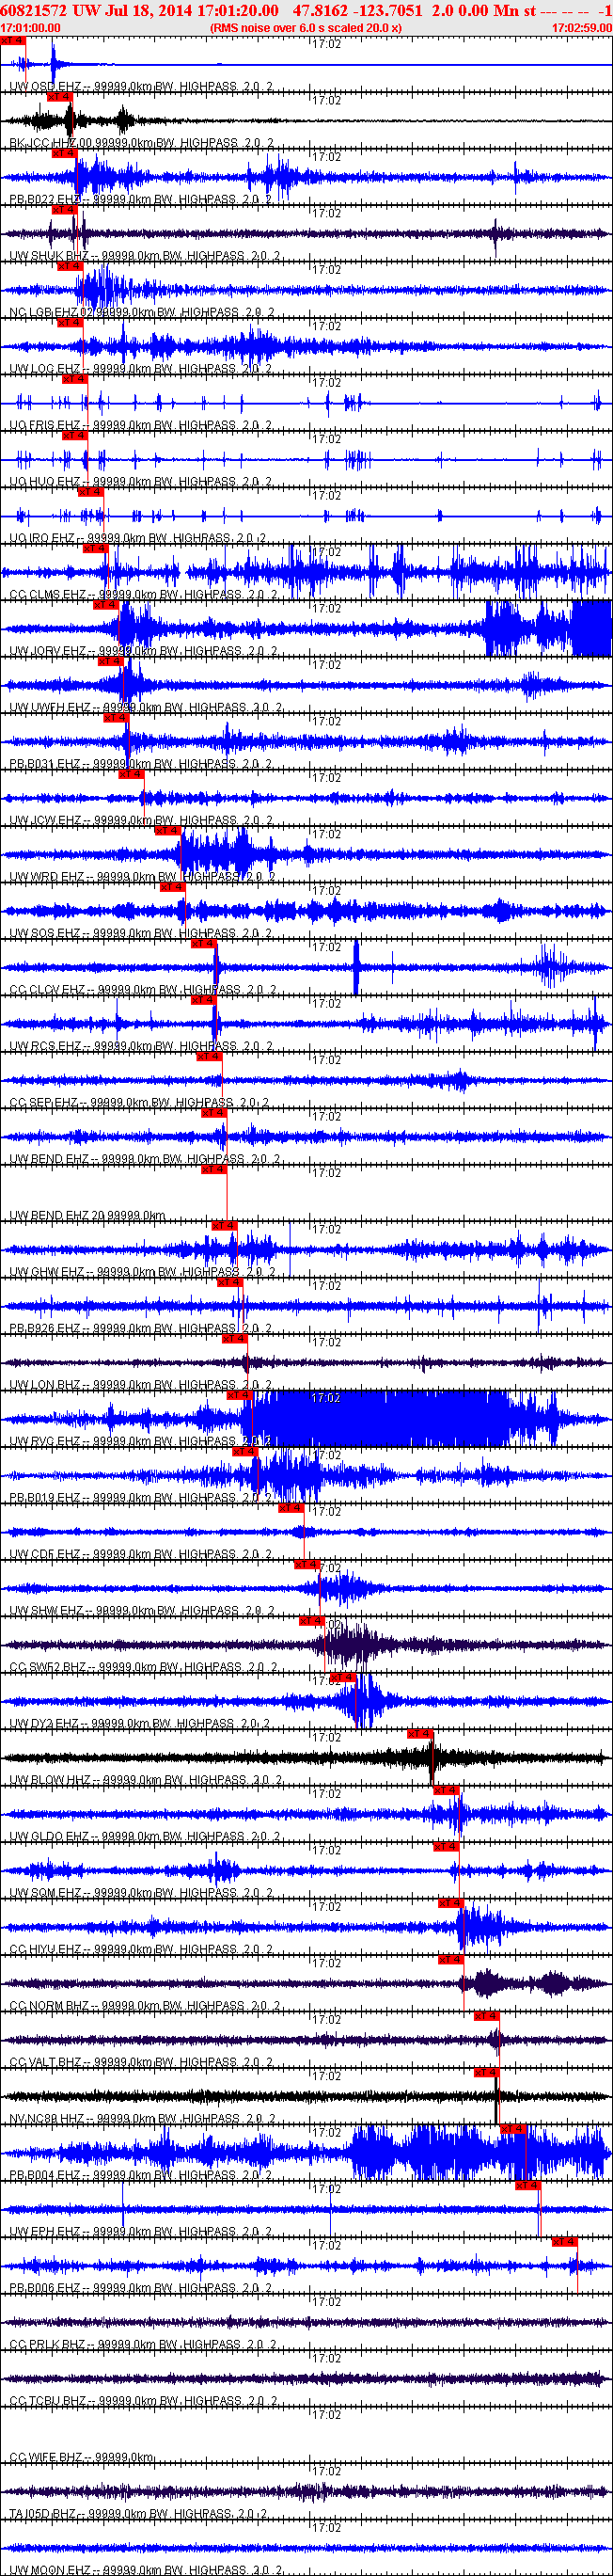Click the red pick flag on UW CDF trace
Image resolution: width=613 pixels, height=2576 pixels.
291,1508
